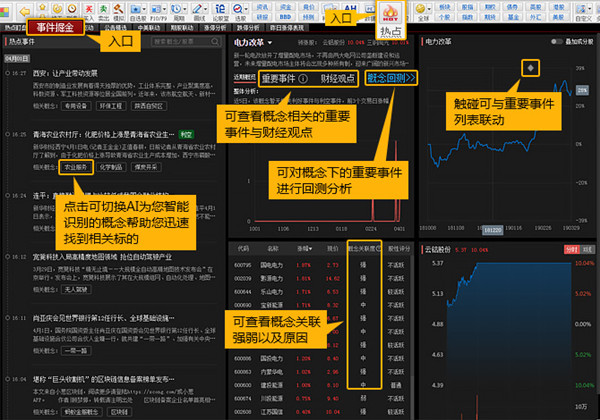Open the 昨日涨停表现 tab
600x420 pixels.
(x=287, y=28)
